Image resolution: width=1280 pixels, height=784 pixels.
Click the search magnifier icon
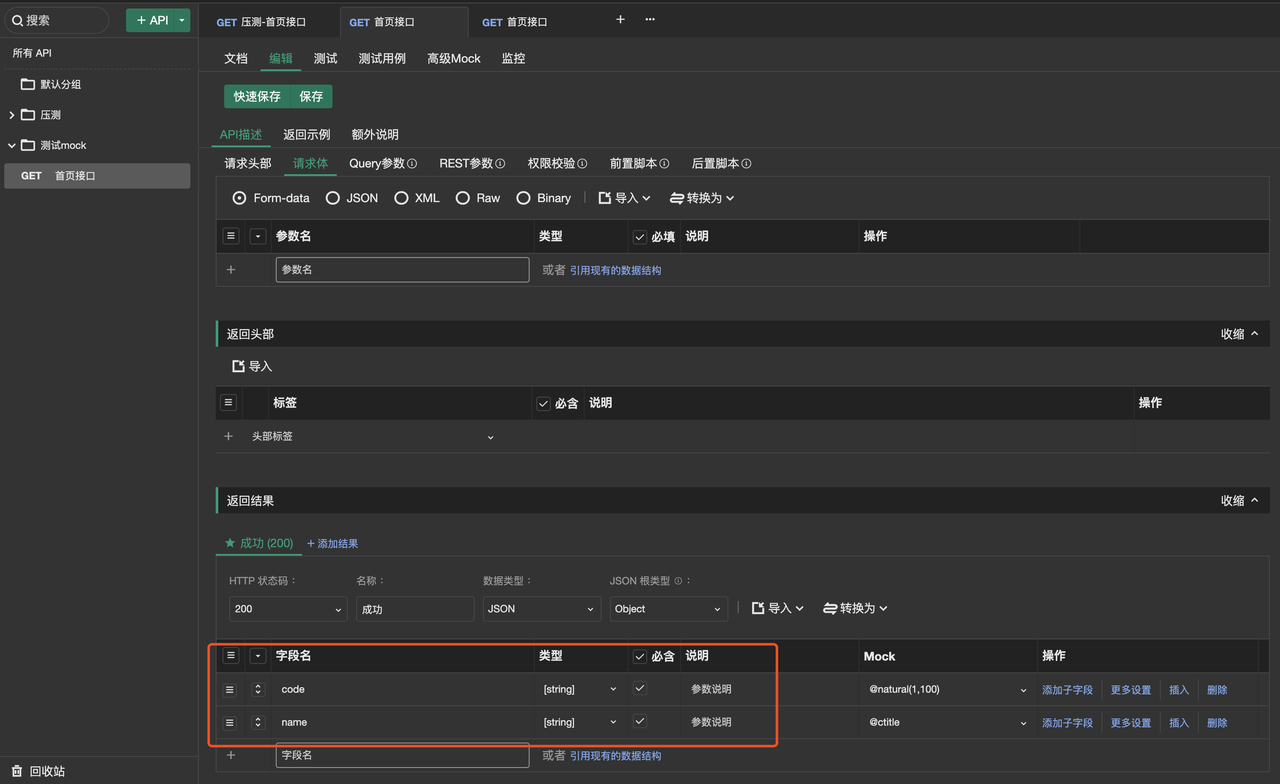point(17,20)
